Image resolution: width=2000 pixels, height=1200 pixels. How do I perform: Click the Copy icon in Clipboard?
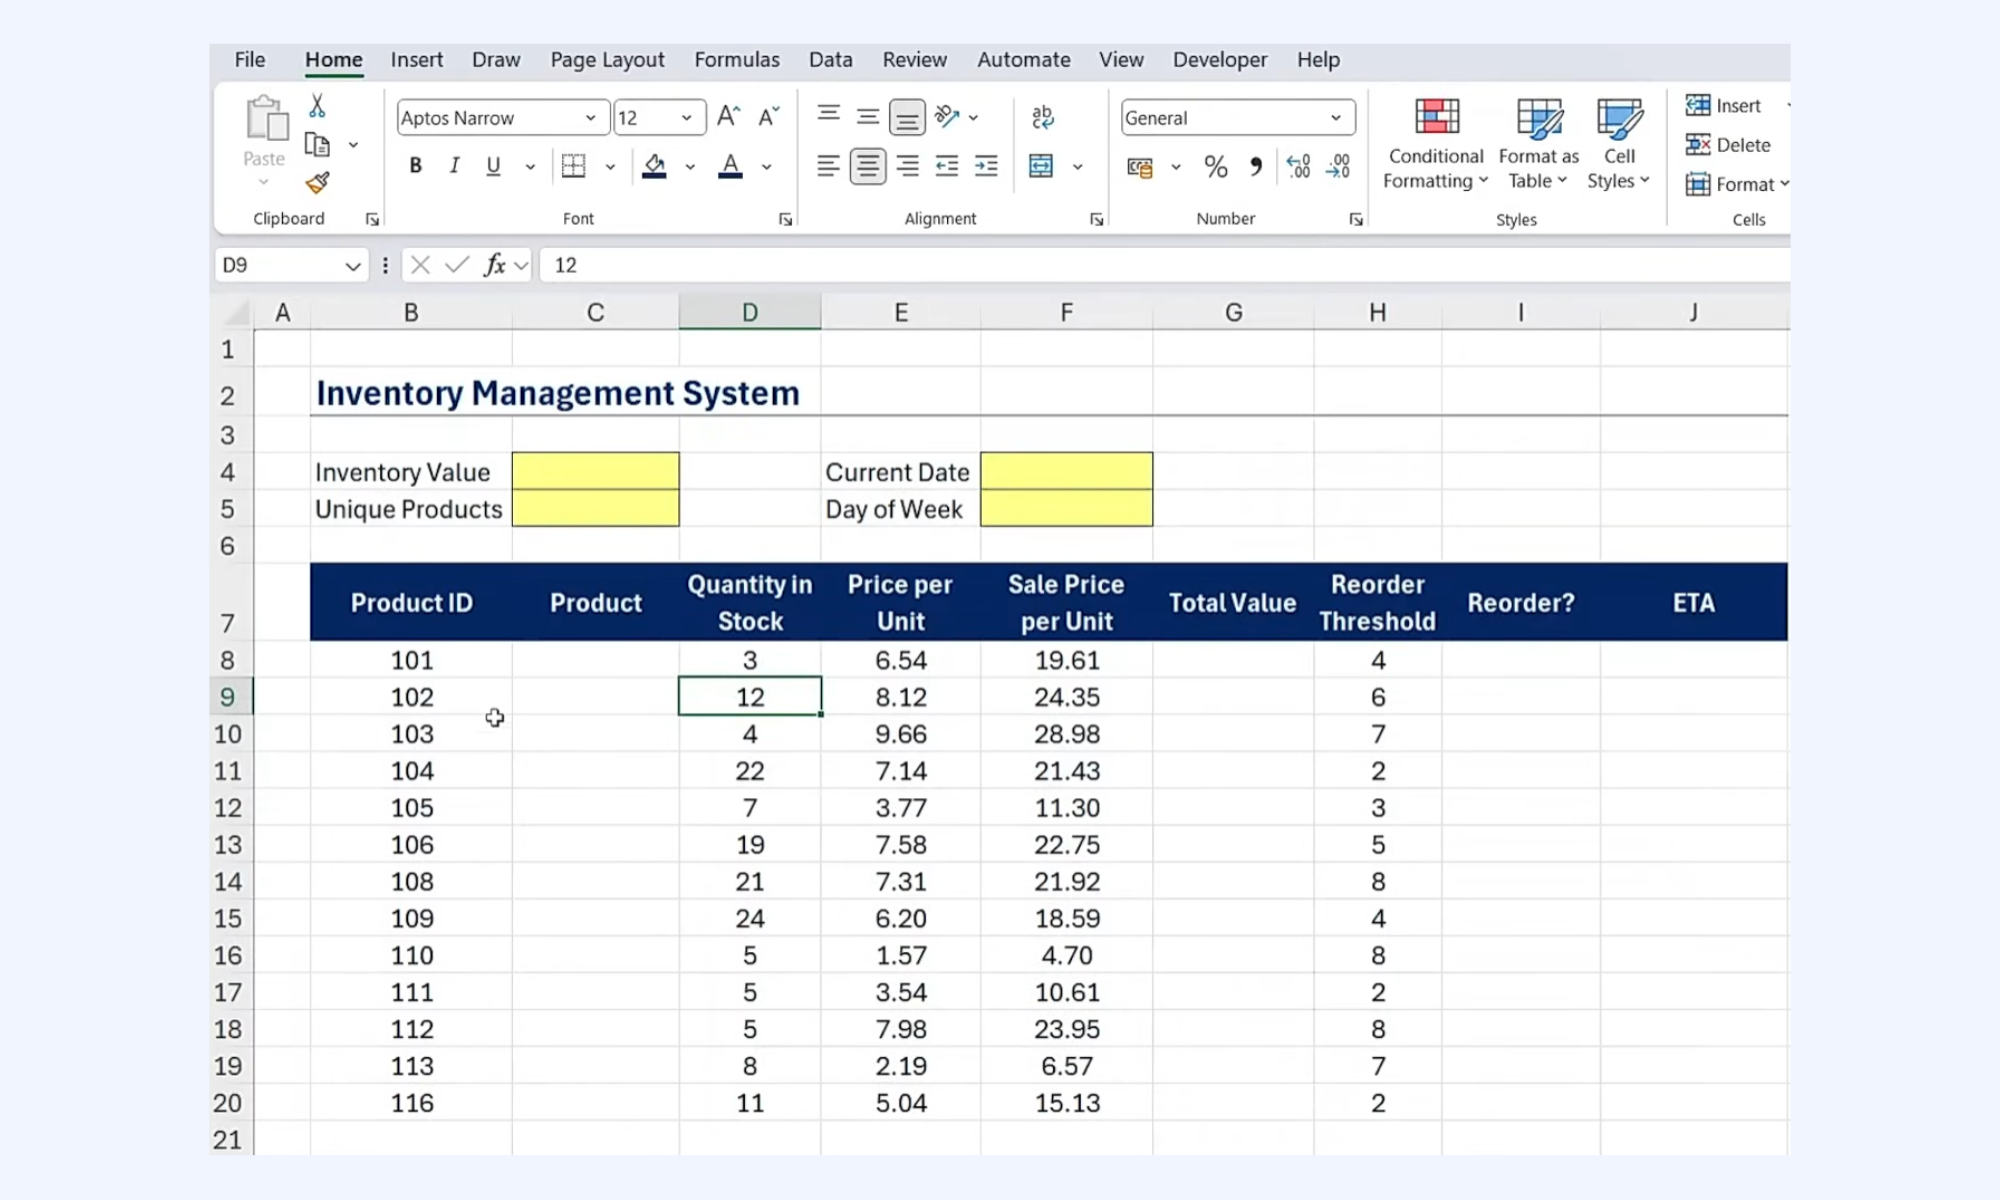(317, 145)
